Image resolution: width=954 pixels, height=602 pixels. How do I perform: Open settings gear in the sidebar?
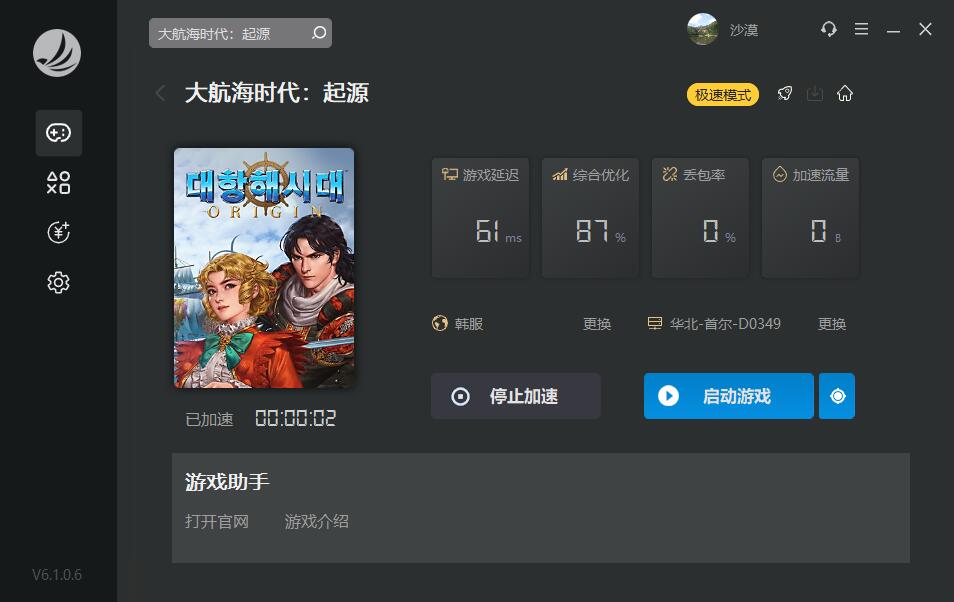click(x=58, y=282)
